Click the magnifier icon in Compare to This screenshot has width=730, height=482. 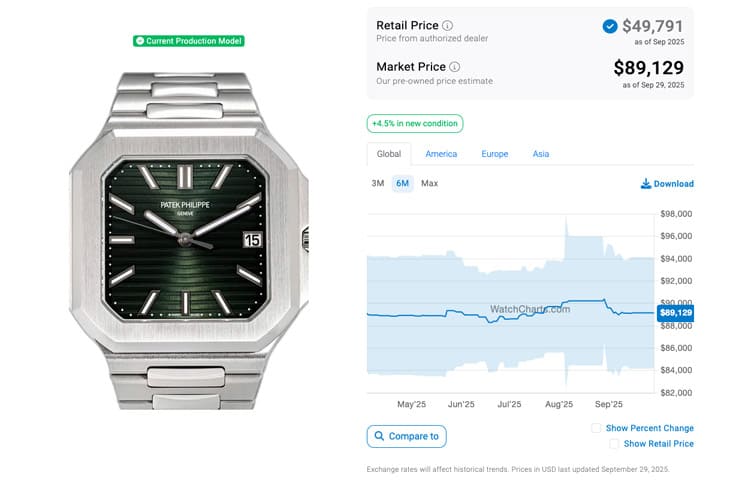click(x=379, y=436)
